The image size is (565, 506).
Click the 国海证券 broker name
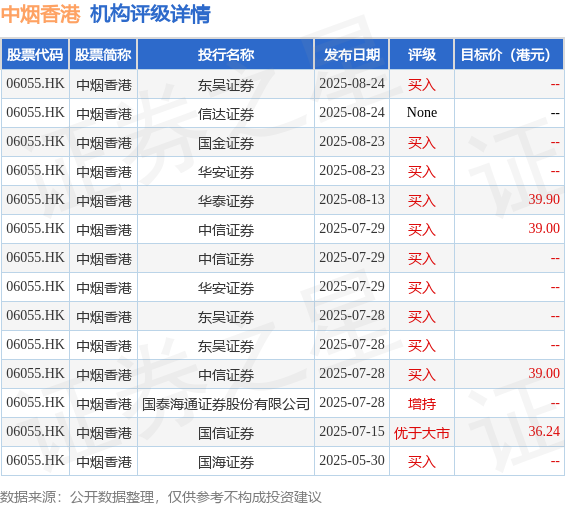click(226, 462)
